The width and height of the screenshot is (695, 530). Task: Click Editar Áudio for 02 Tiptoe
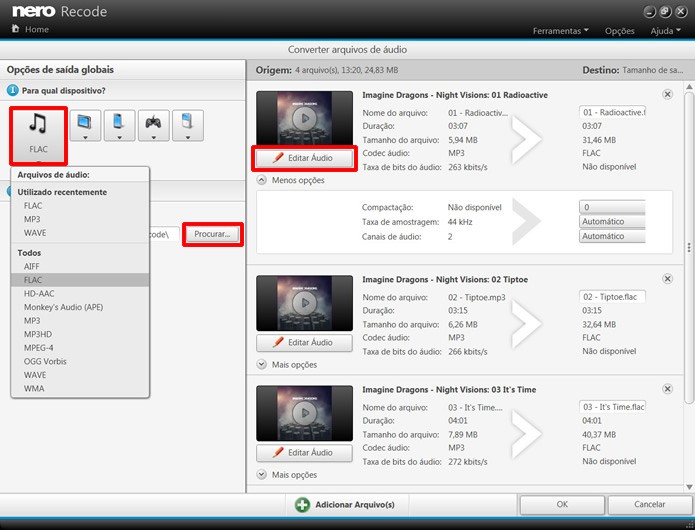(x=305, y=343)
